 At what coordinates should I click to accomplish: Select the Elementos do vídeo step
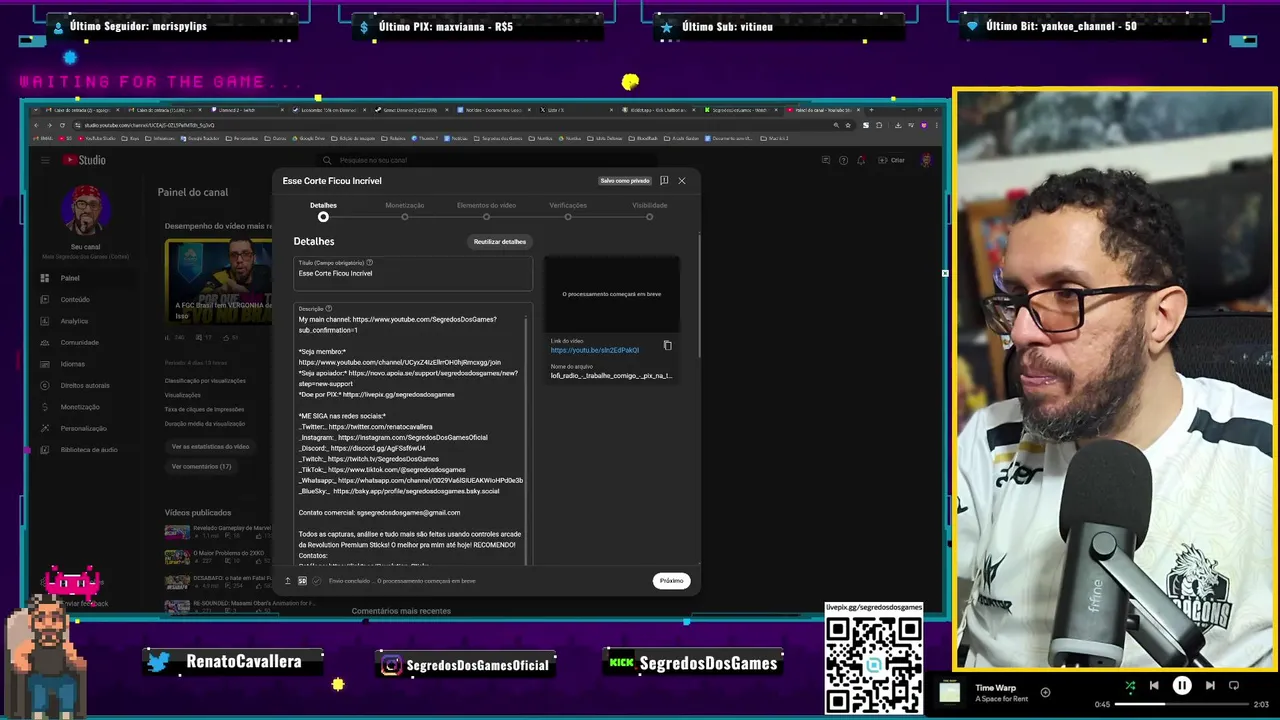486,210
